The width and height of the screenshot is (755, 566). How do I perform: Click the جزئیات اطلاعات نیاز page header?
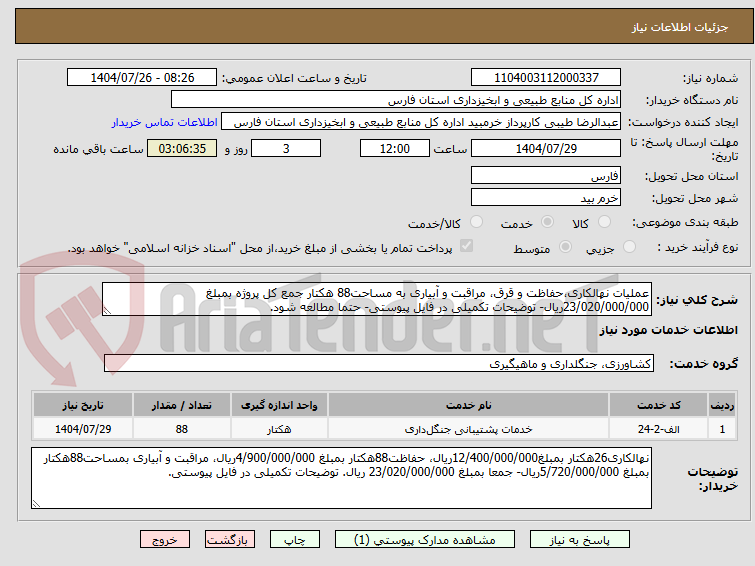pyautogui.click(x=679, y=27)
